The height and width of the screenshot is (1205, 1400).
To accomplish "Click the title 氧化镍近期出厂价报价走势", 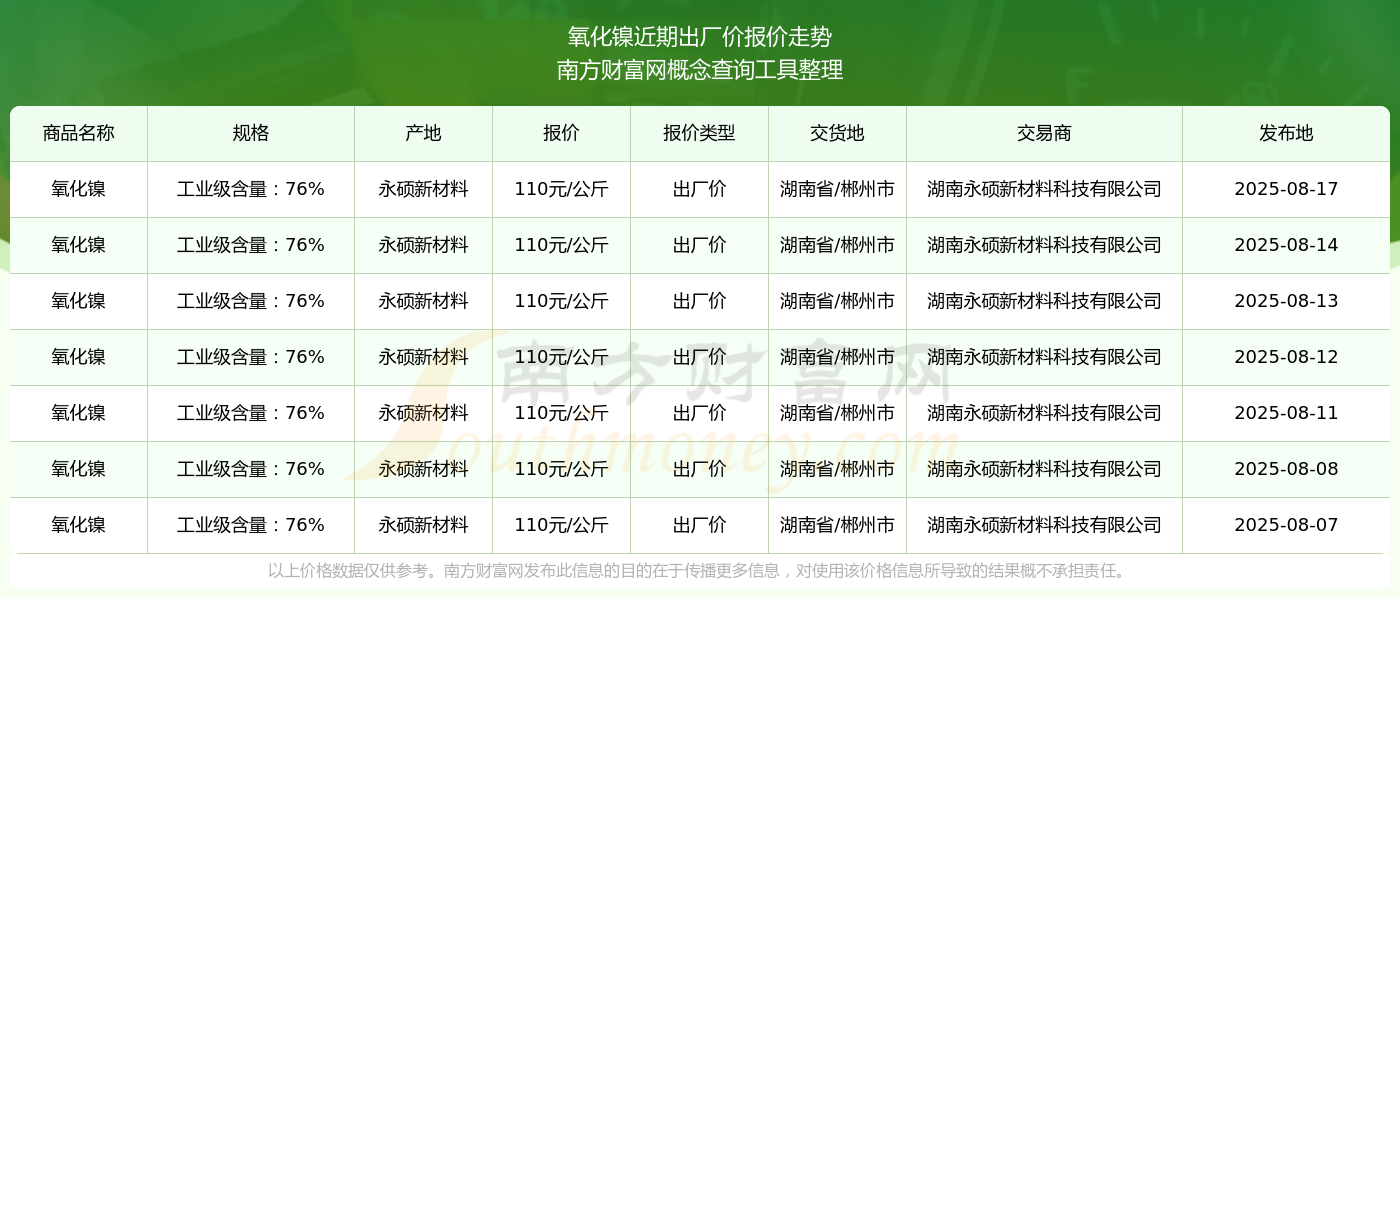I will pos(700,37).
